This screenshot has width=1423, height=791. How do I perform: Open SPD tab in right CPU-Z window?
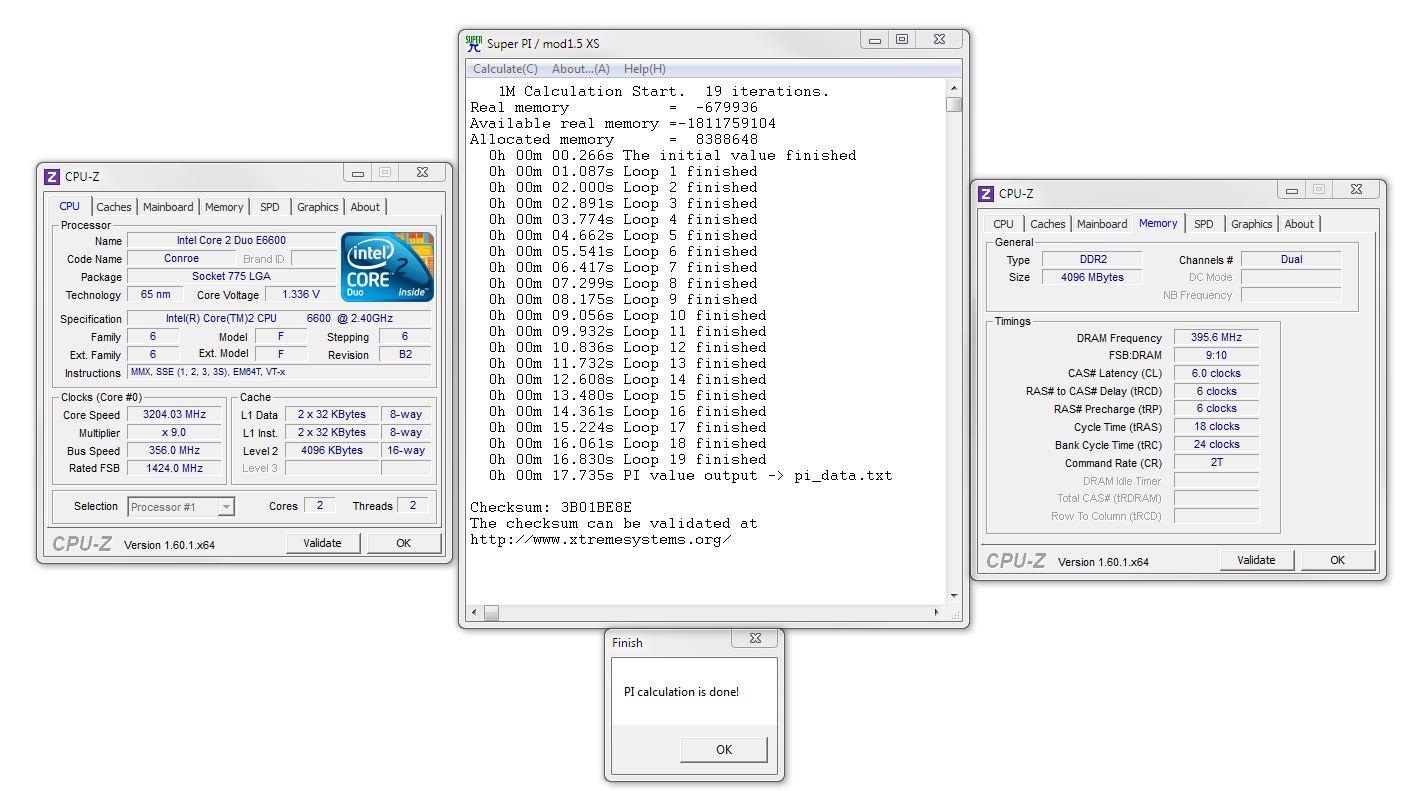click(1204, 224)
